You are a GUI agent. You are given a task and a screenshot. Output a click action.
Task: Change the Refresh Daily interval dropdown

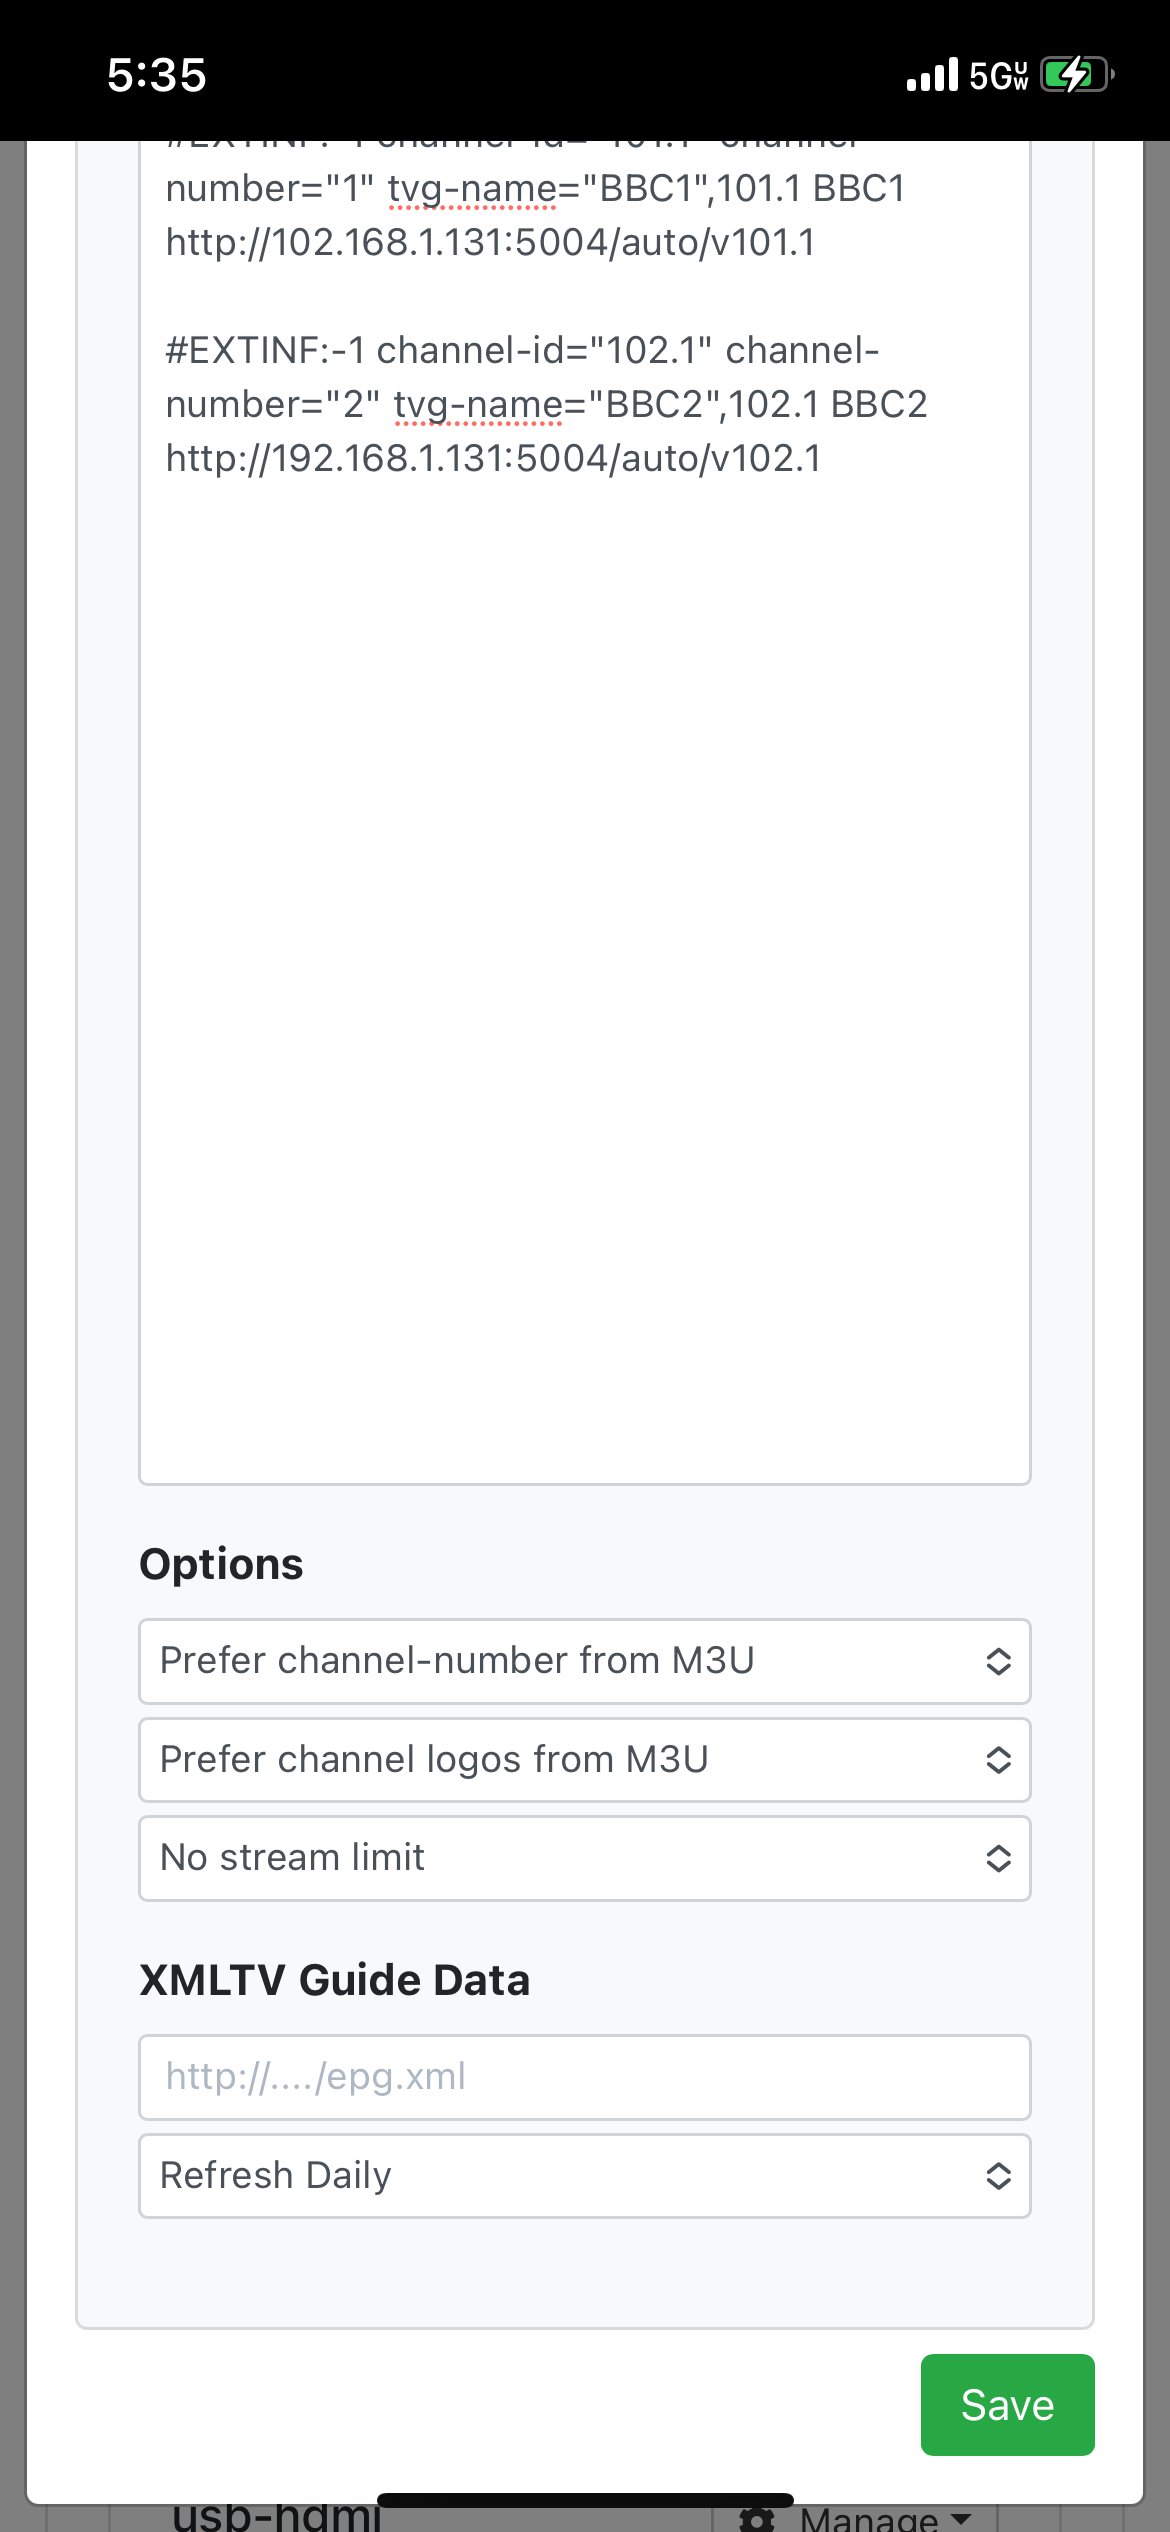point(585,2176)
